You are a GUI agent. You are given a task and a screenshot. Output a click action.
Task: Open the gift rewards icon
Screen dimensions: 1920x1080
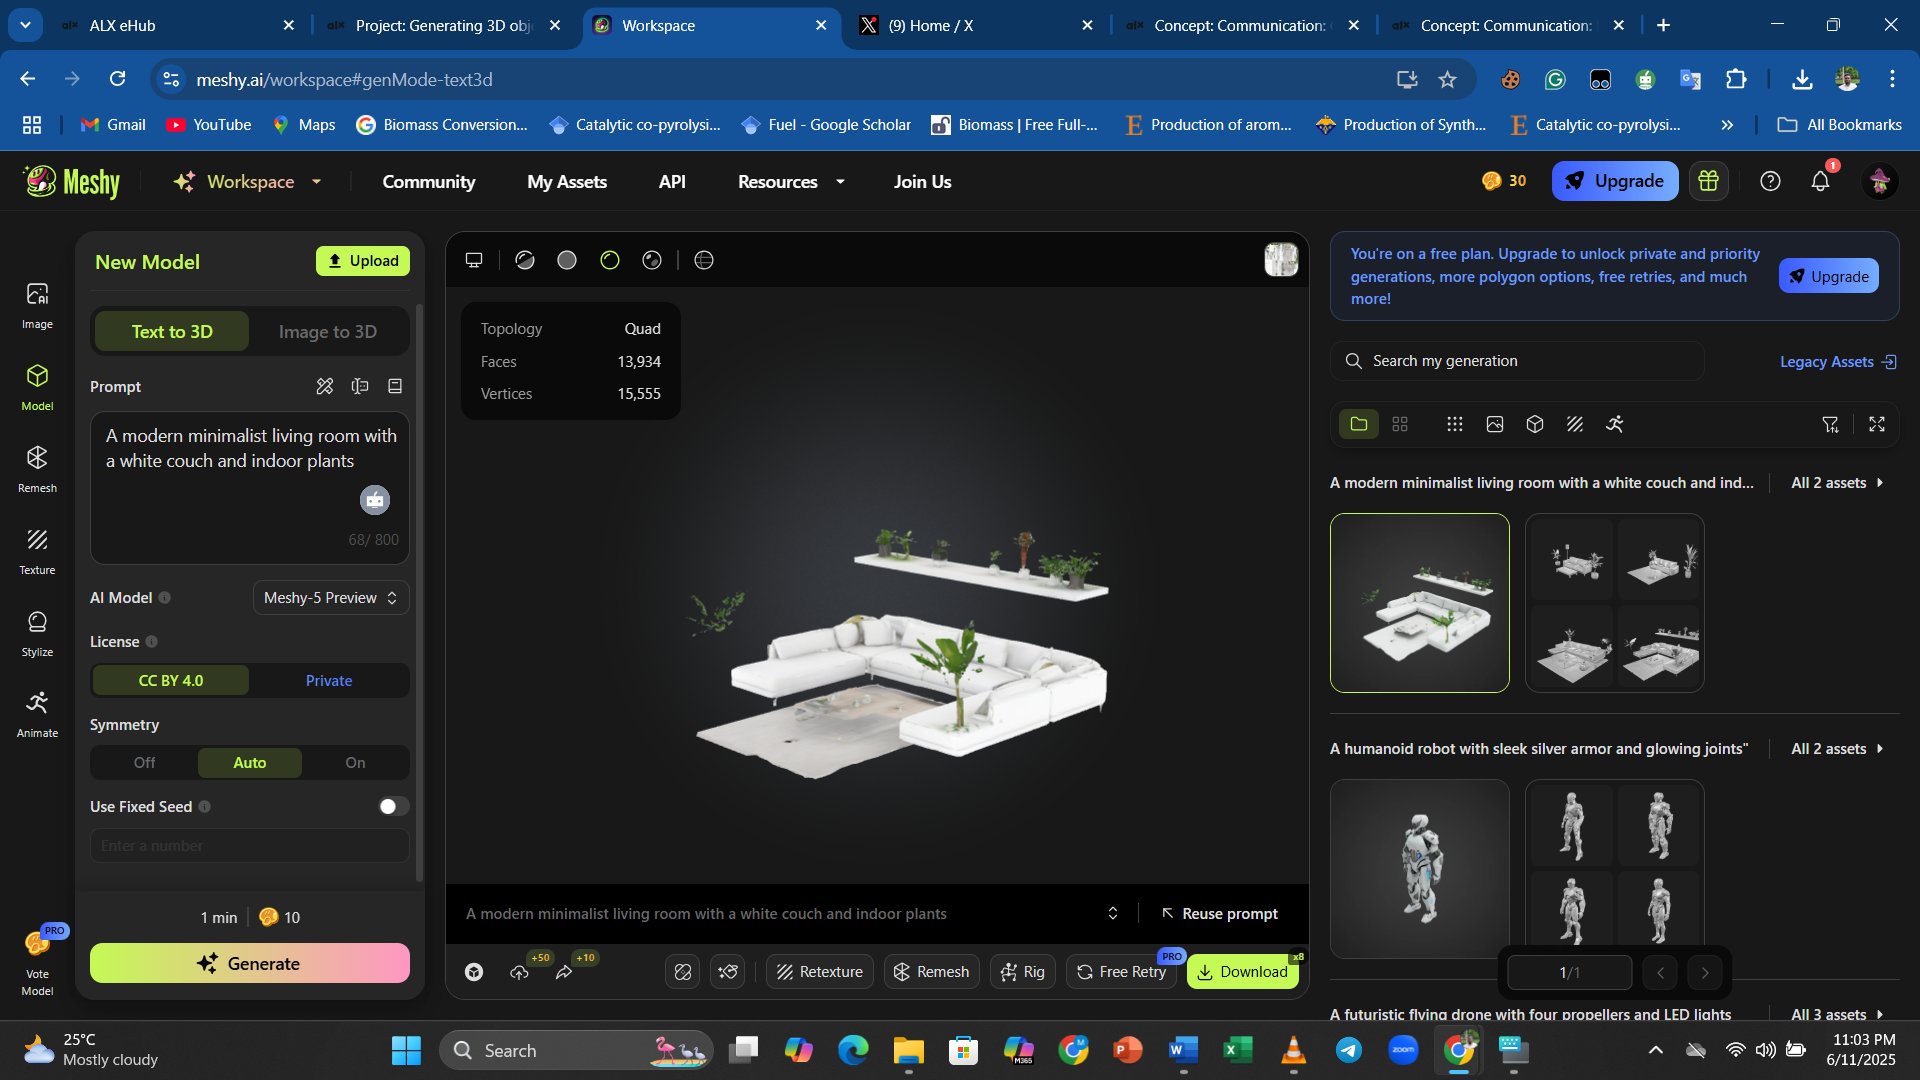[1708, 181]
